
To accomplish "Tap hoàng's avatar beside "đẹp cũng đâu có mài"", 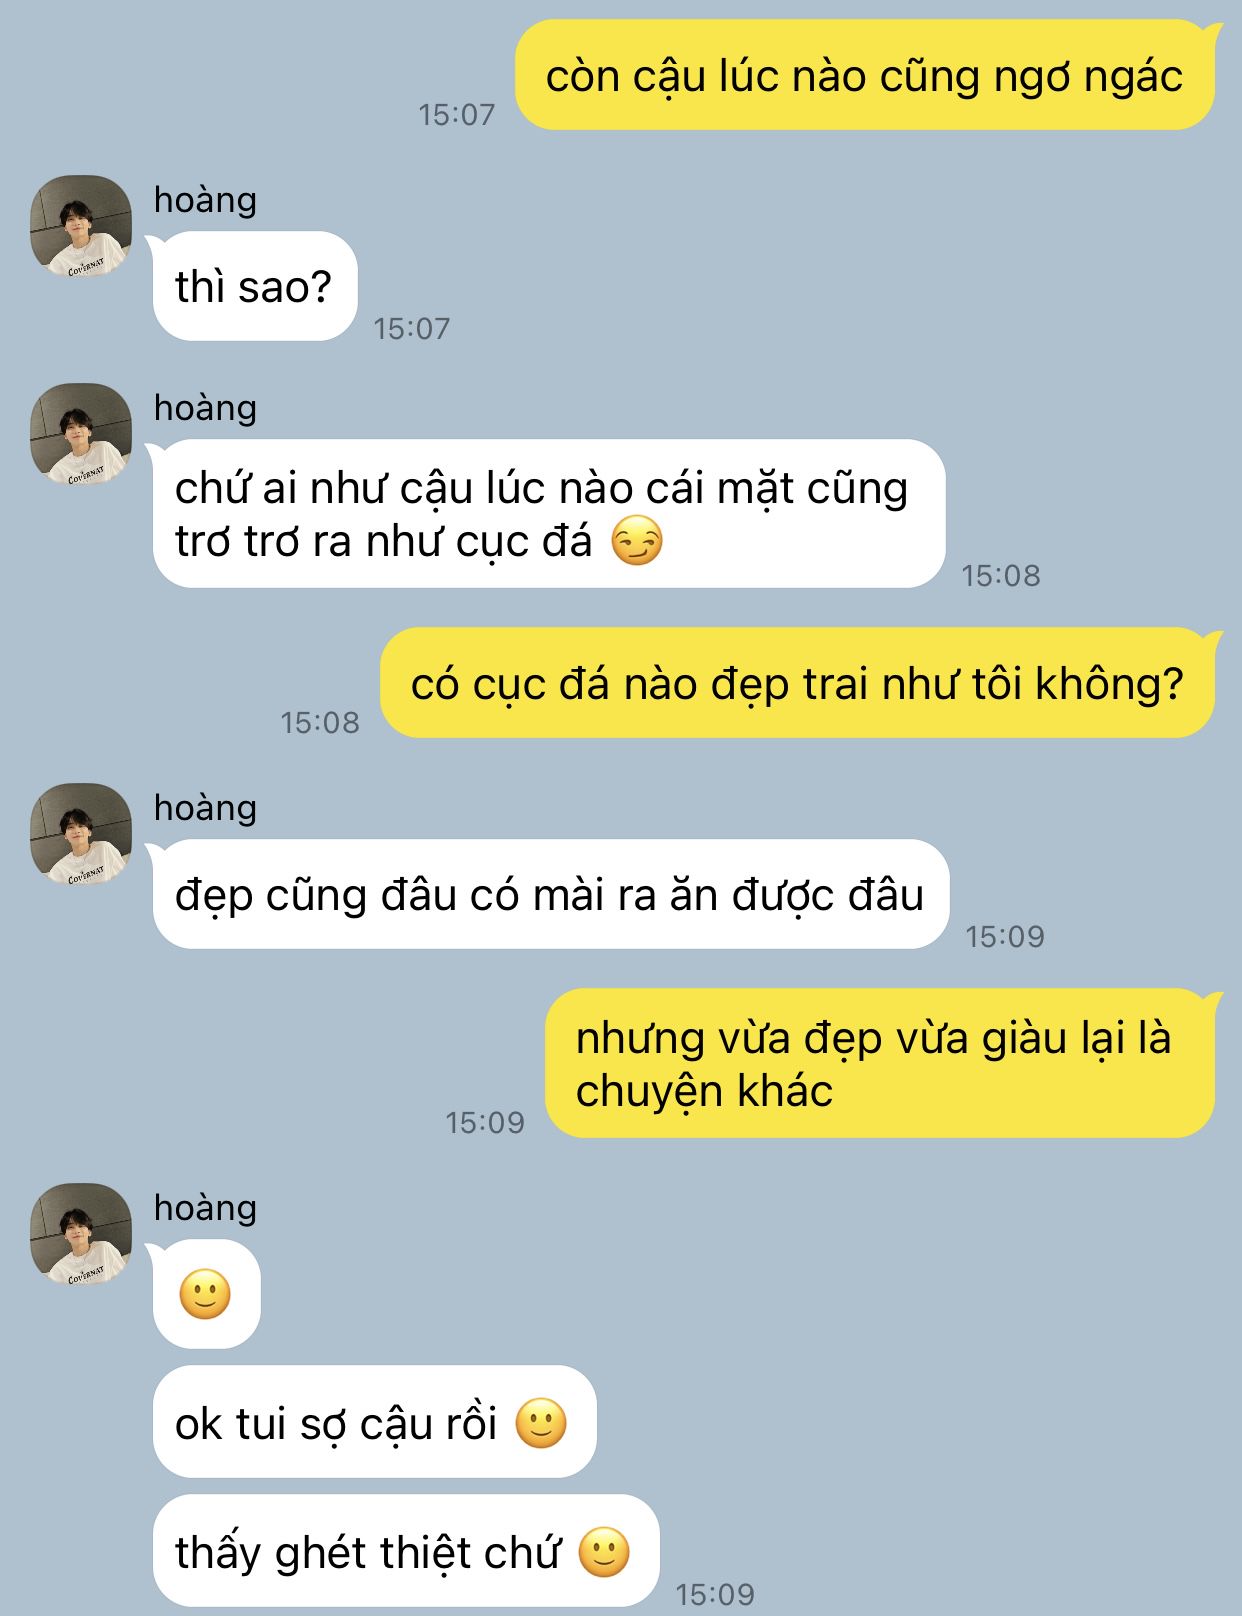I will click(x=81, y=834).
